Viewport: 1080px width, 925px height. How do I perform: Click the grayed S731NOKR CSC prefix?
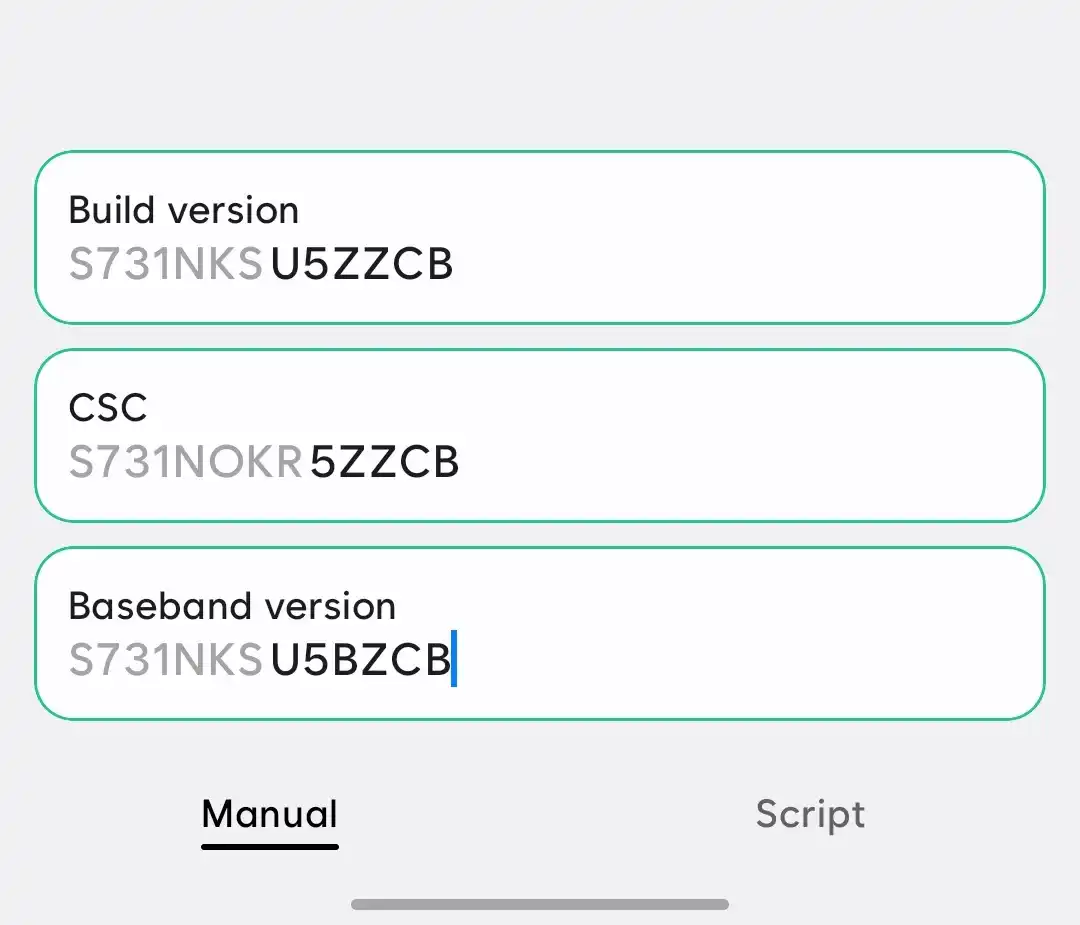click(185, 461)
